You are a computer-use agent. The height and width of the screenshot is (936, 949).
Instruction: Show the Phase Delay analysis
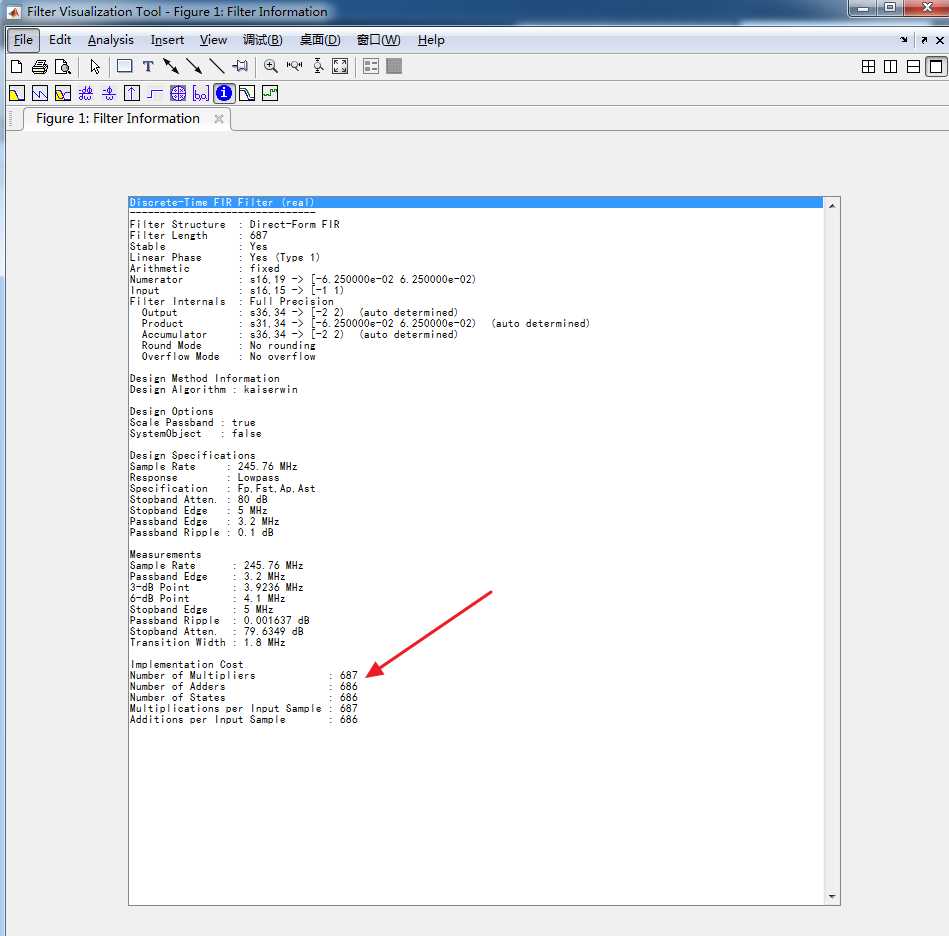coord(109,93)
